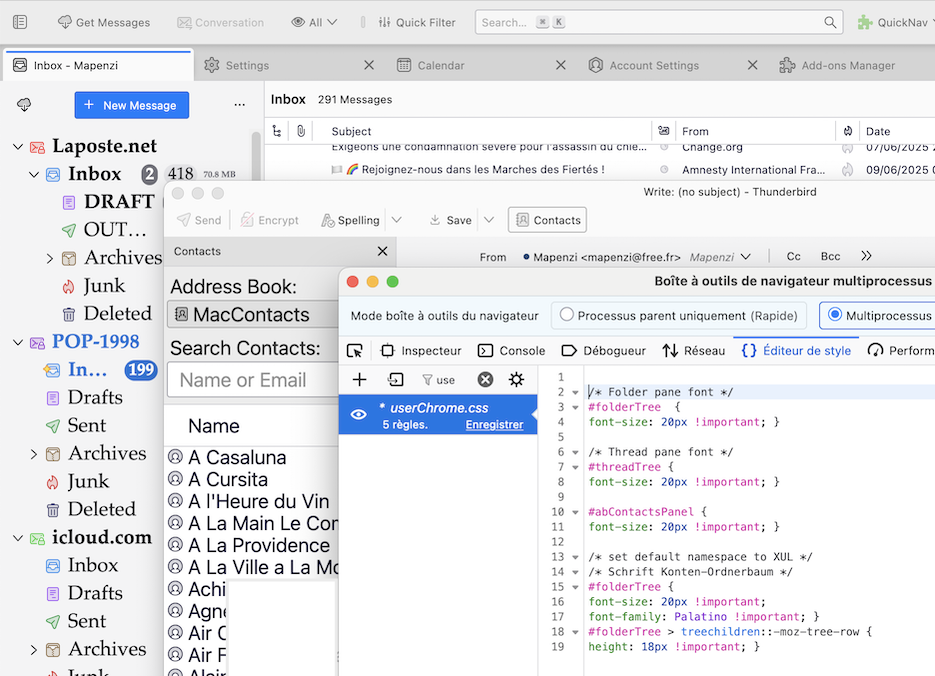The height and width of the screenshot is (676, 935).
Task: Clear the style sheet filter text
Action: click(x=485, y=380)
